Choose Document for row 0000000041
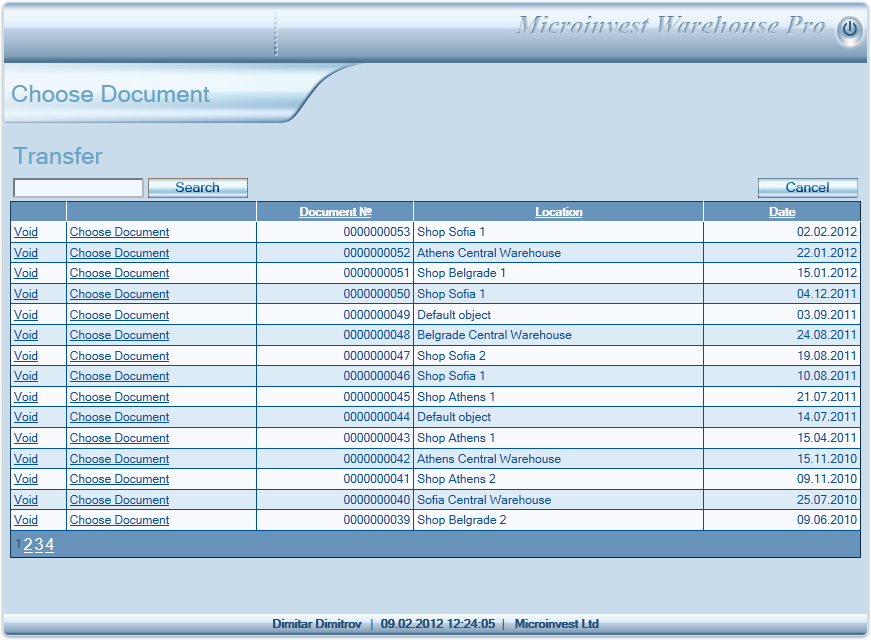Image resolution: width=871 pixels, height=640 pixels. (x=119, y=479)
